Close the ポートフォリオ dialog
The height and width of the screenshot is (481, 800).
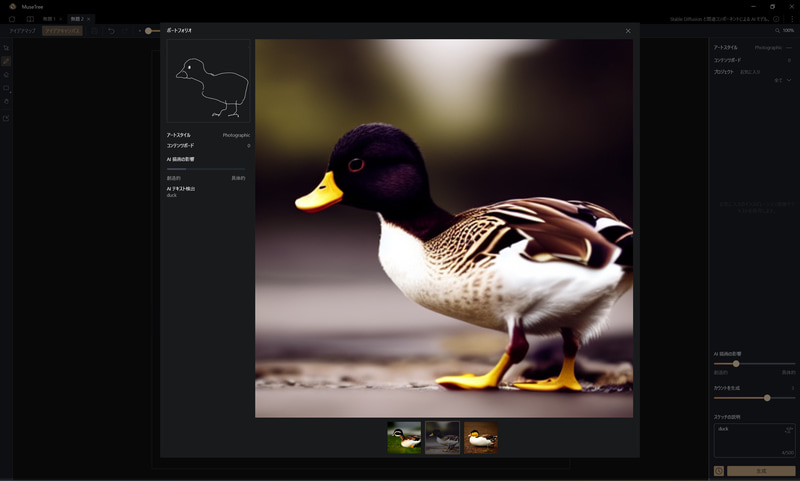coord(628,31)
